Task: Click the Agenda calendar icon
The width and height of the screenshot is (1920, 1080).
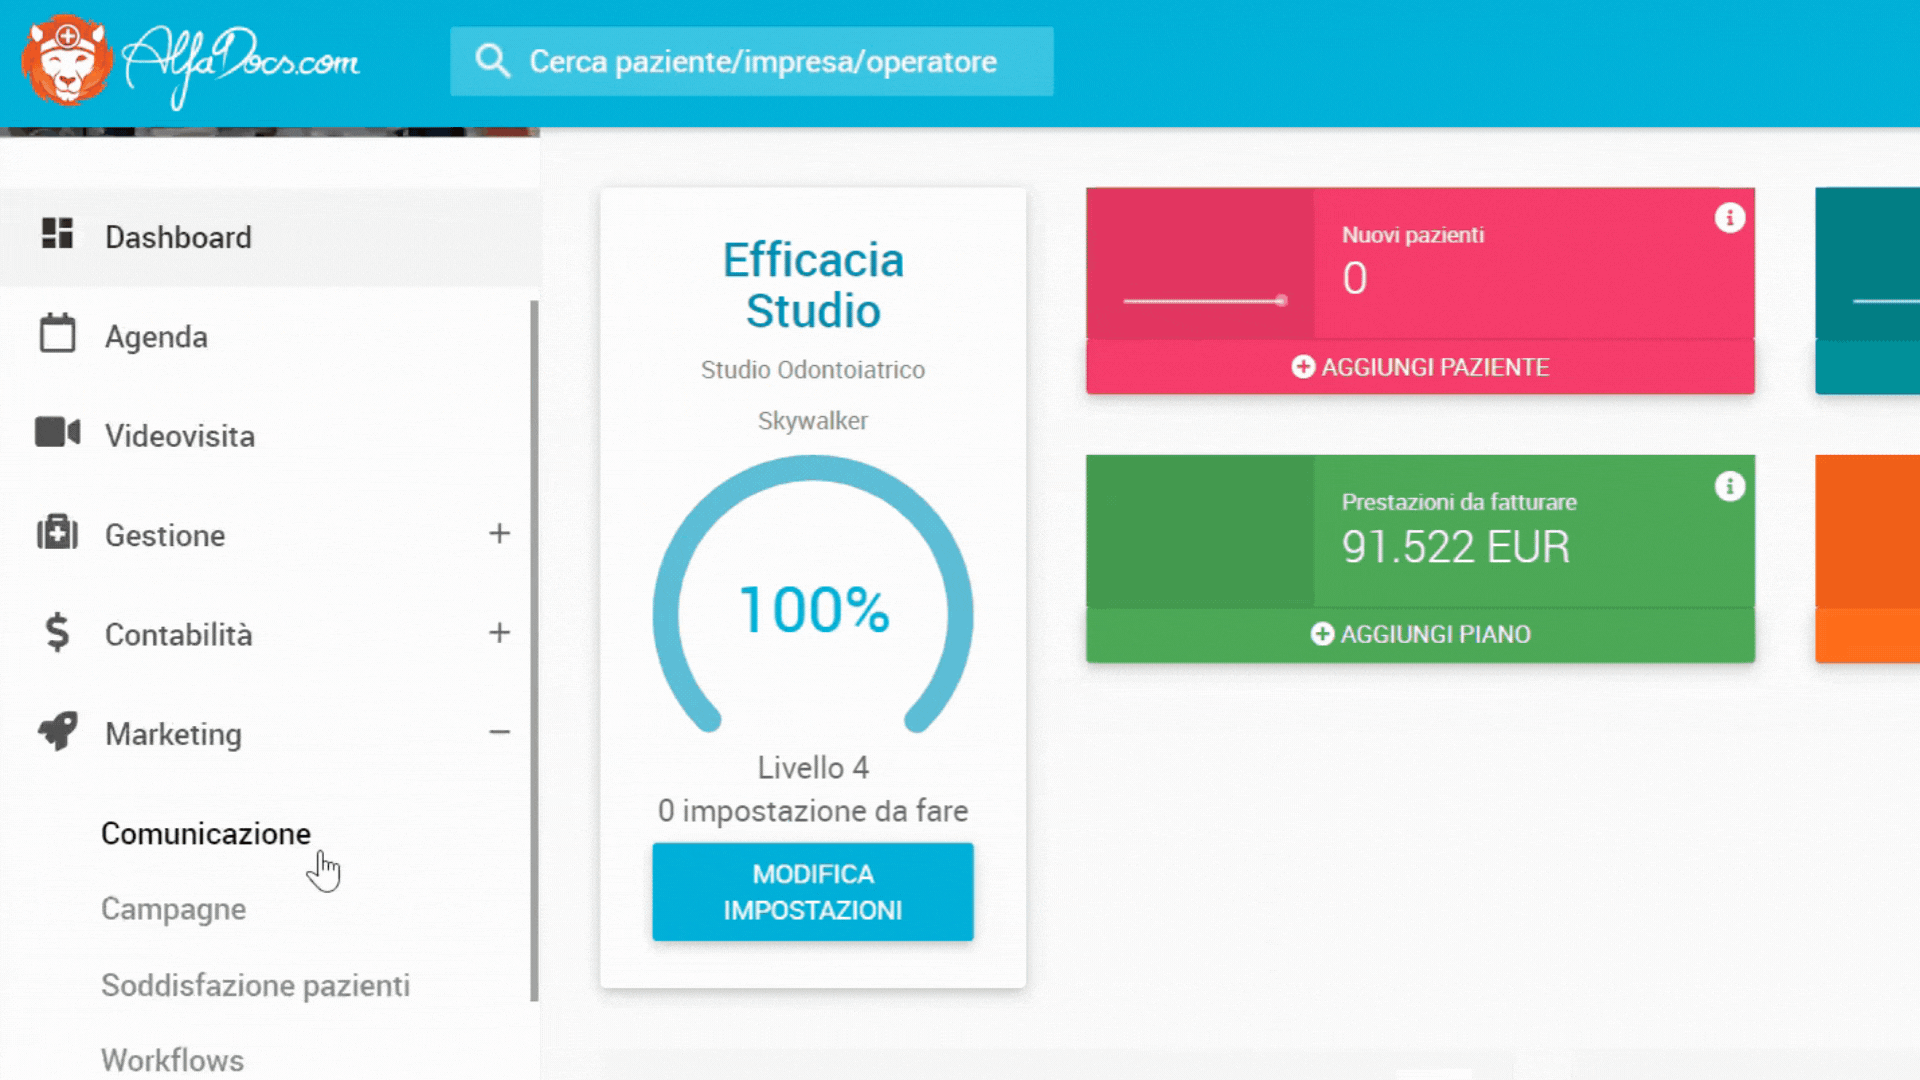Action: (x=57, y=333)
